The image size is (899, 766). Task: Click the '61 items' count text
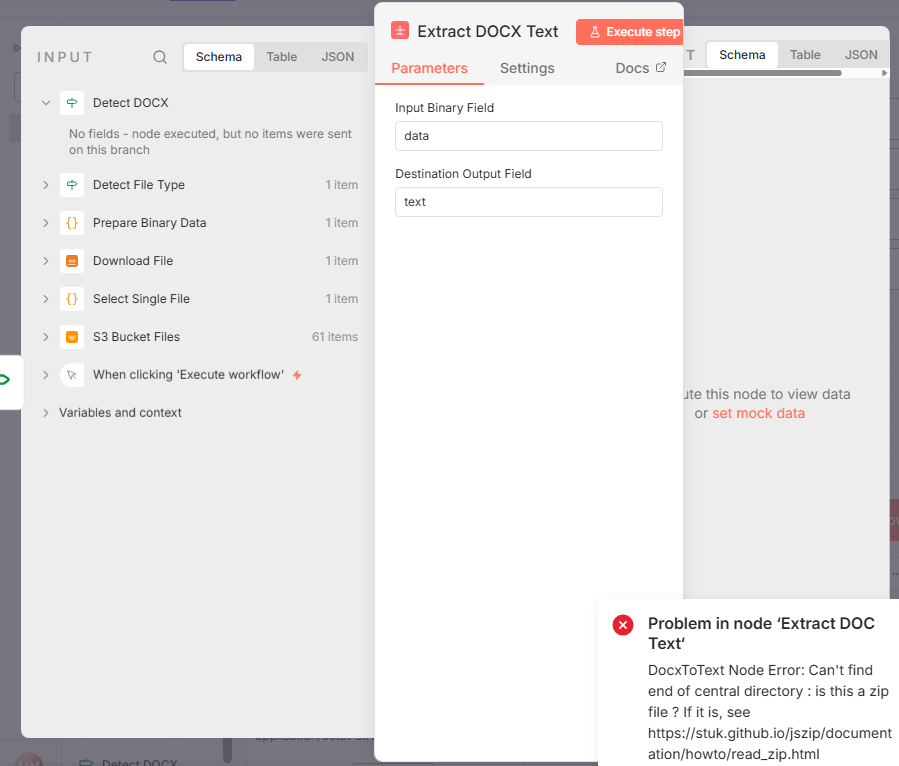335,337
